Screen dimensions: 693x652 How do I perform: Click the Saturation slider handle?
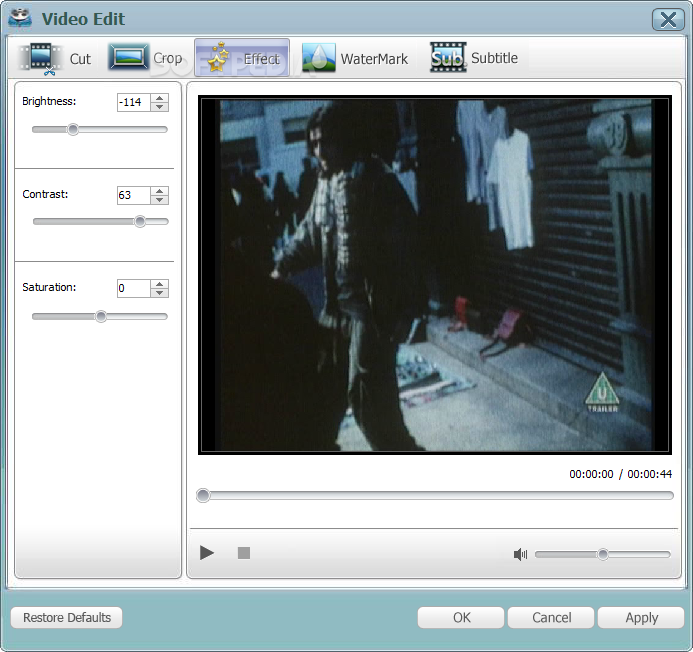coord(101,316)
